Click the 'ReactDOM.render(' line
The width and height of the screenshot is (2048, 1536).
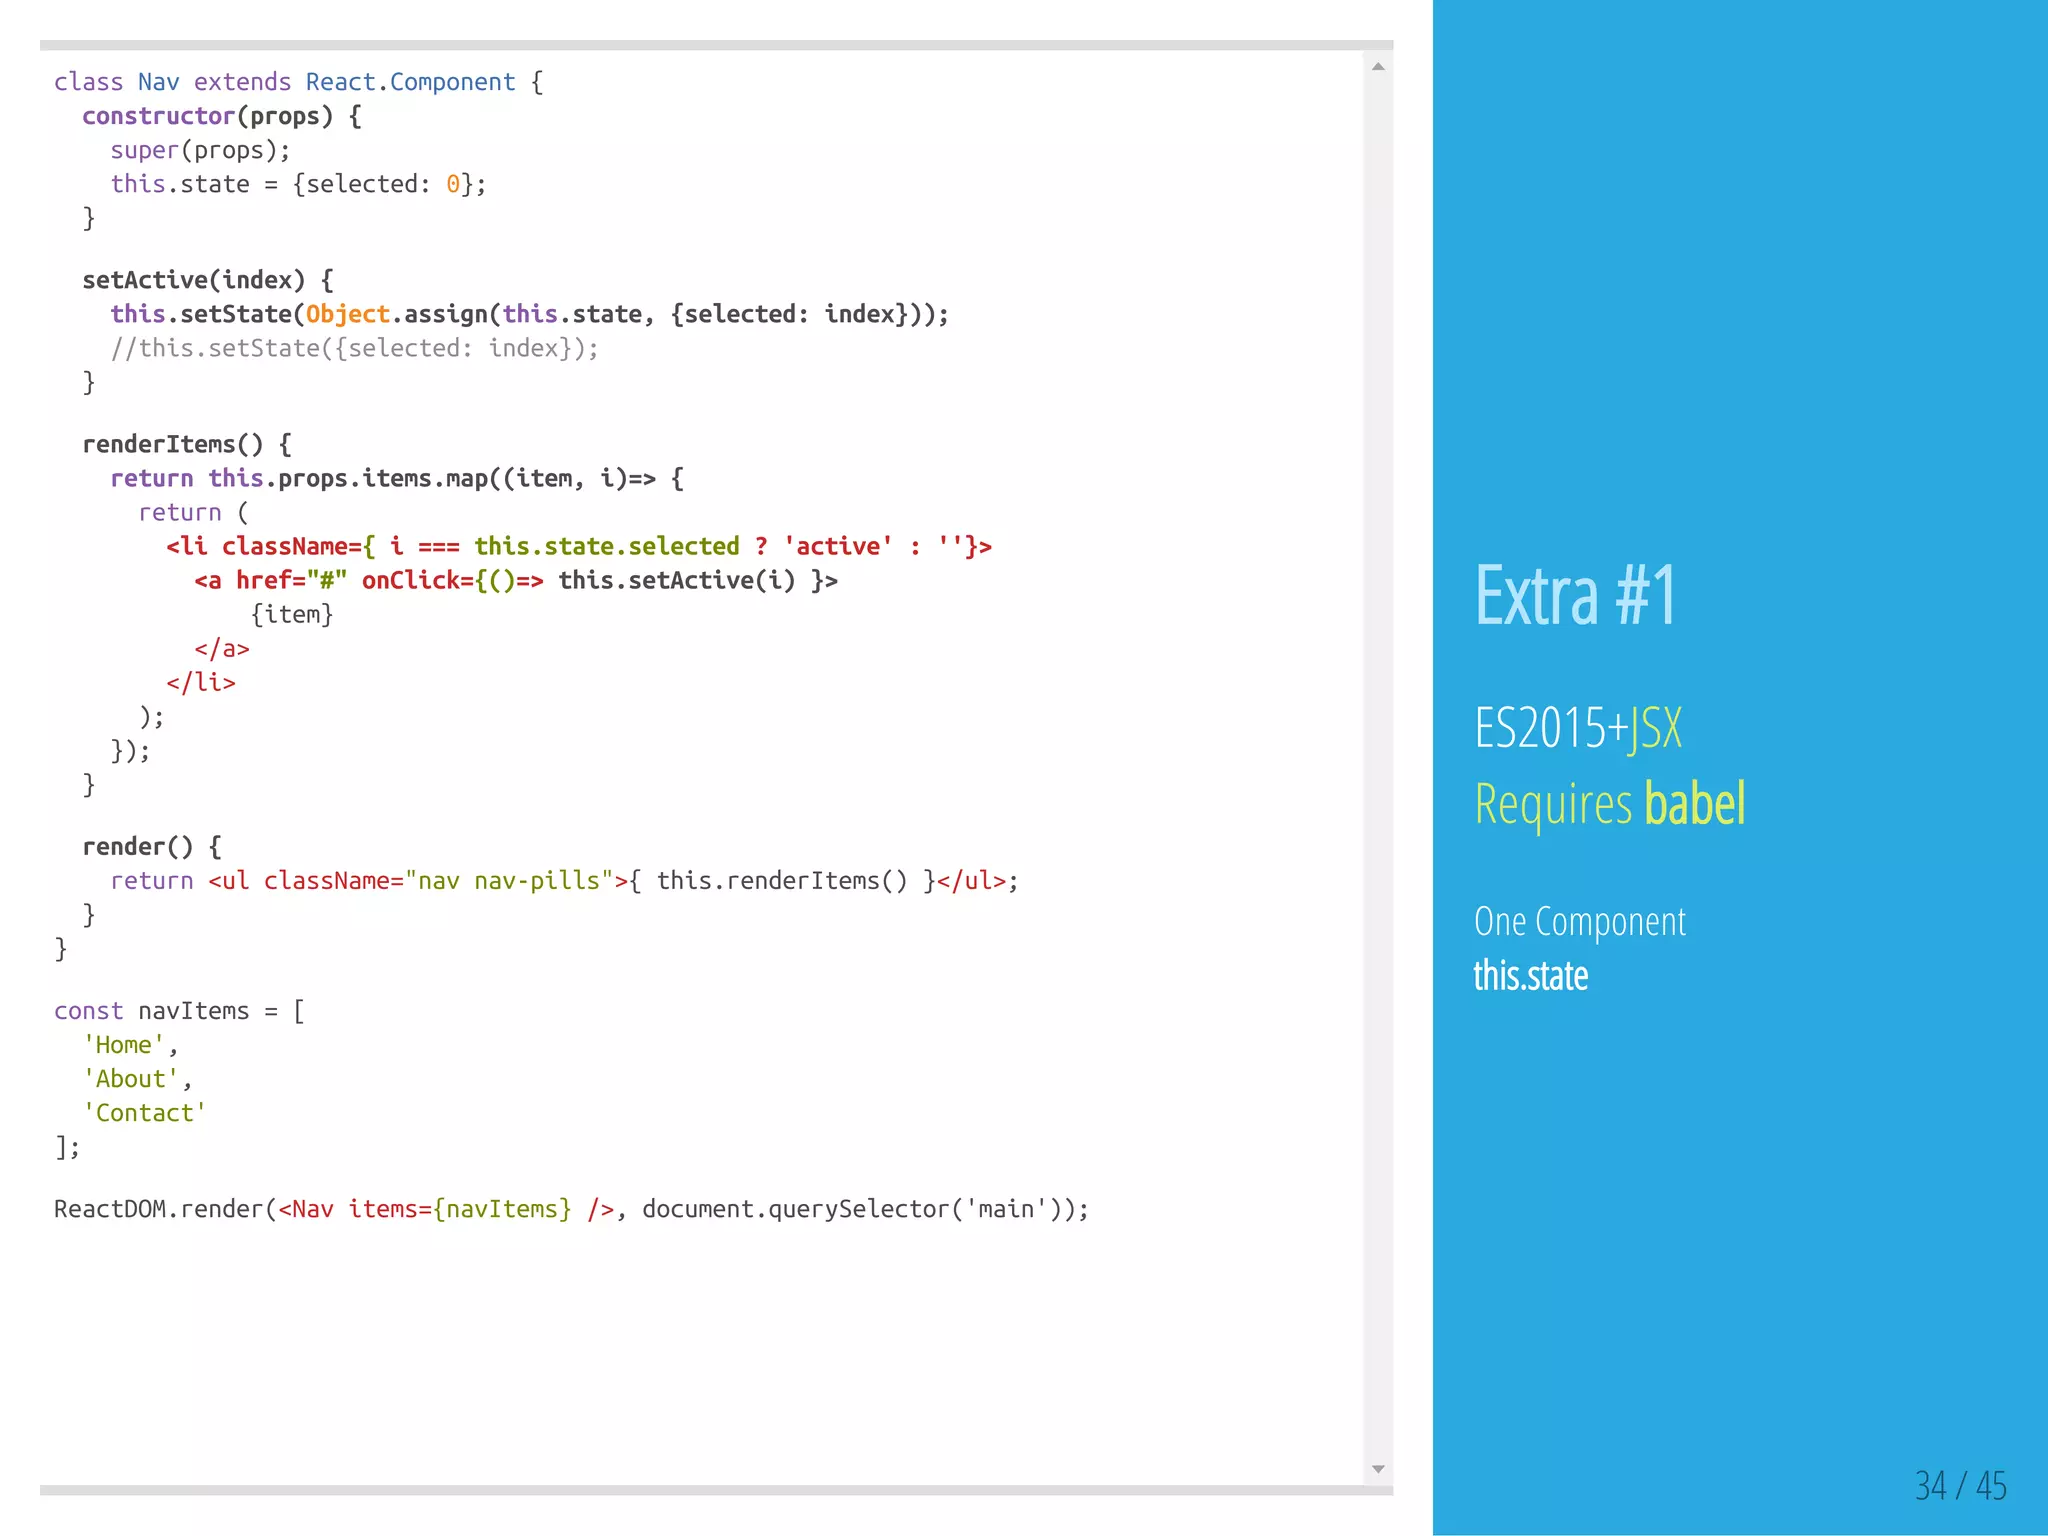click(x=571, y=1209)
